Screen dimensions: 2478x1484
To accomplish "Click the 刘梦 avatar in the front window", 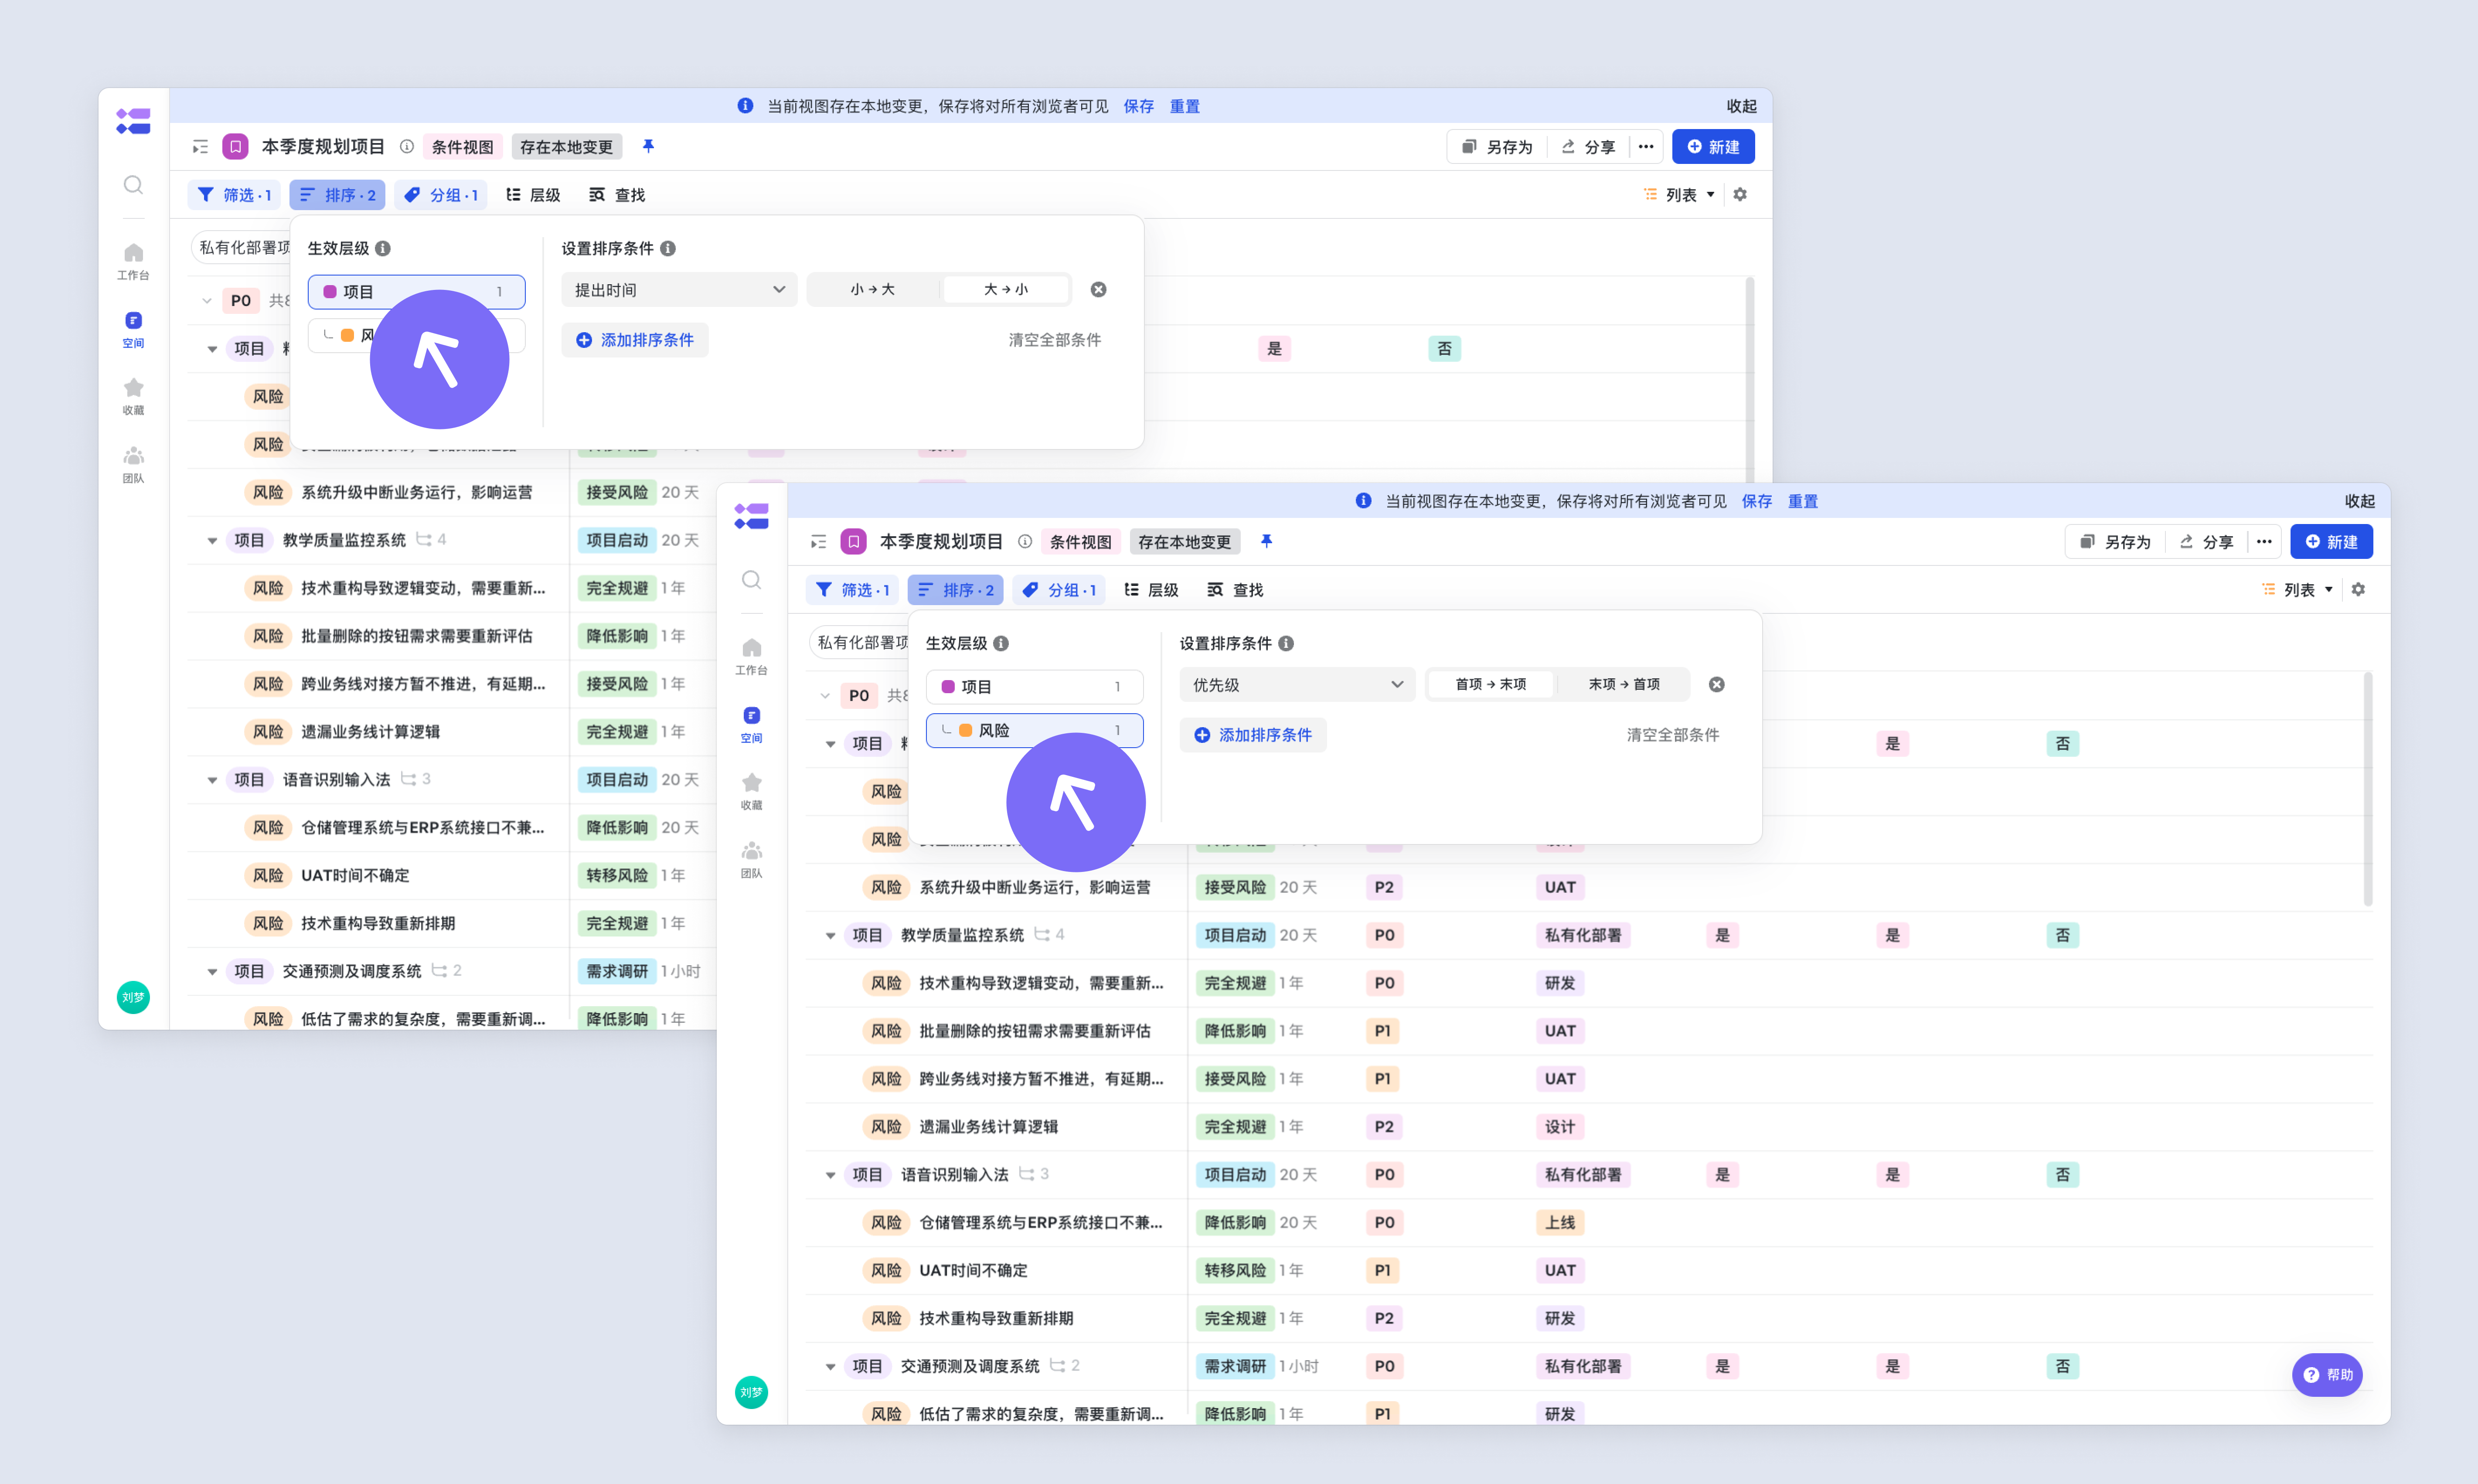I will point(751,1392).
